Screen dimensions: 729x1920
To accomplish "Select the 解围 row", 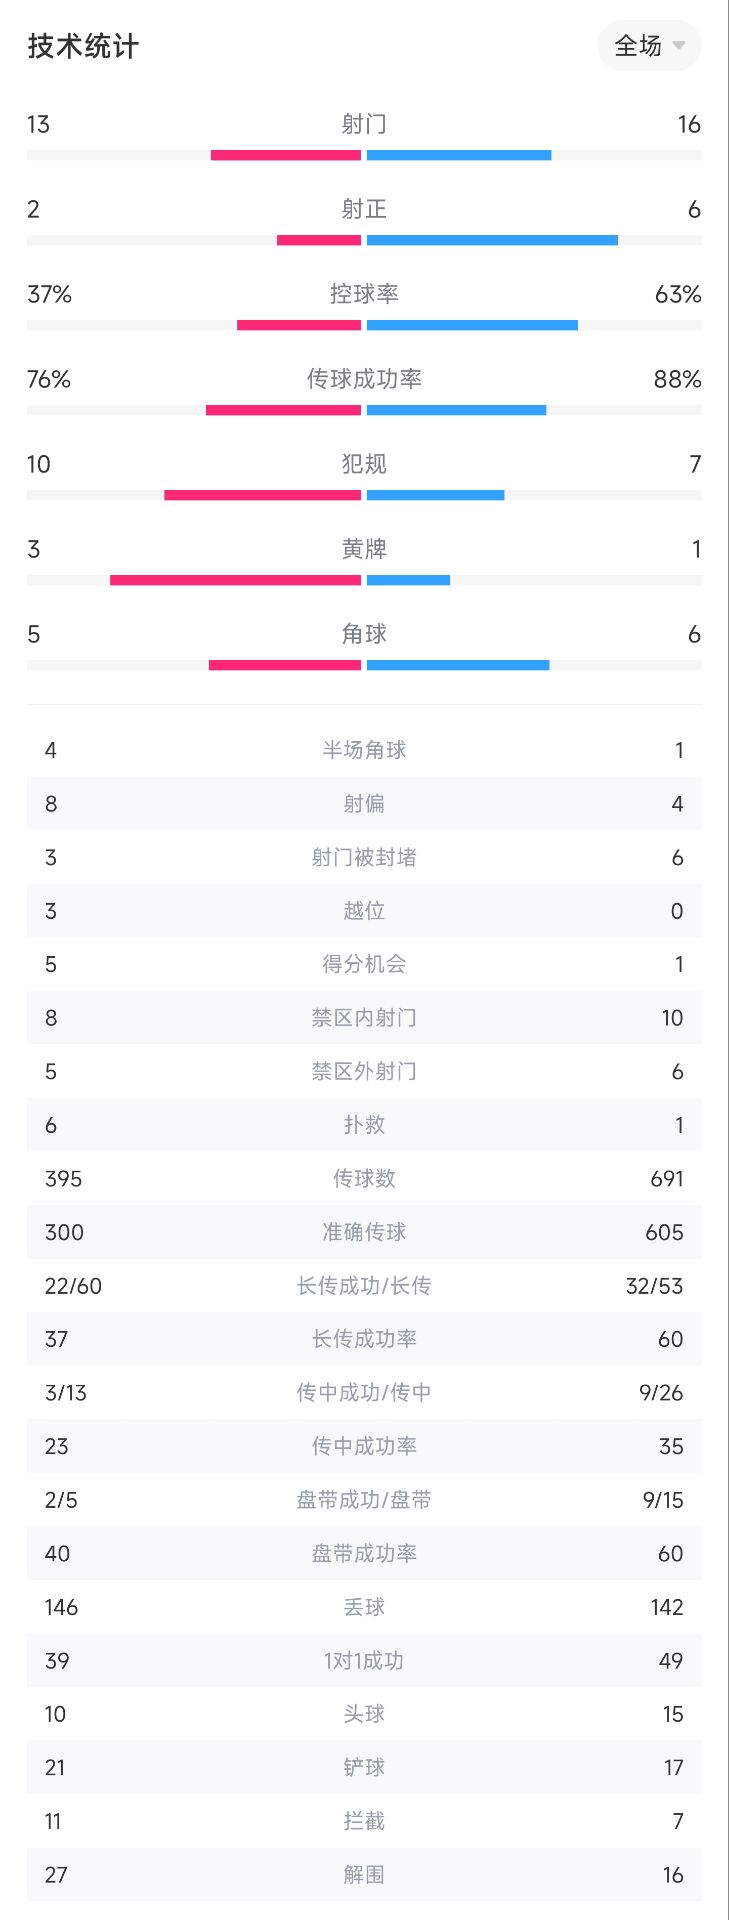I will tap(364, 1874).
